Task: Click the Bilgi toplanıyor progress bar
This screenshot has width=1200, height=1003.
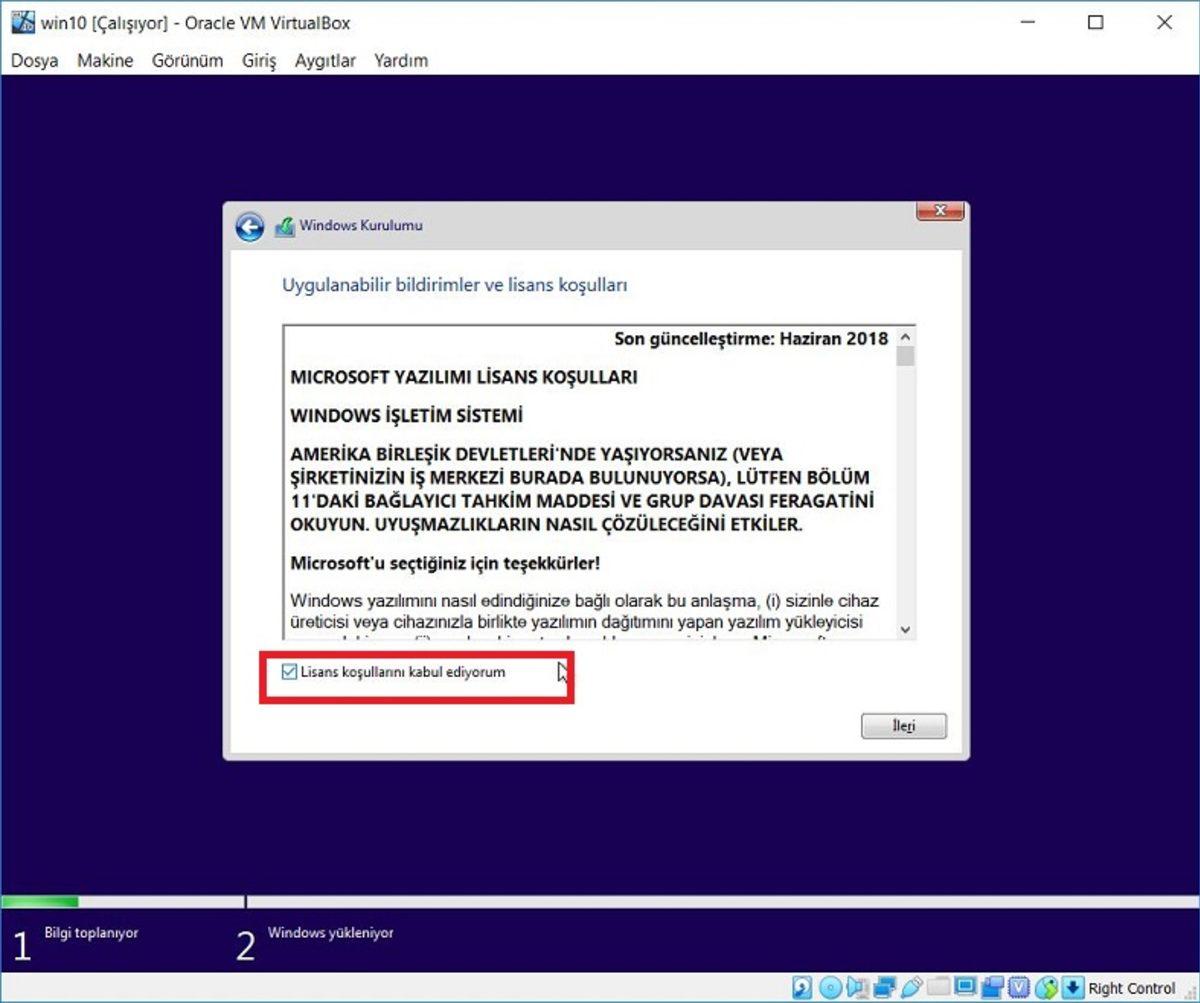Action: (120, 900)
